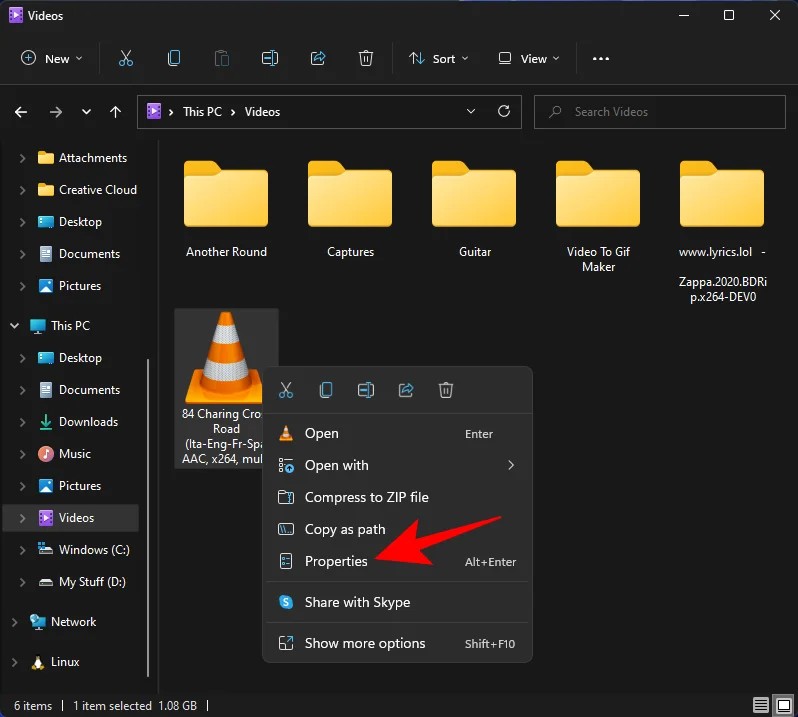Switch to the large icons view in the status bar

(x=783, y=706)
